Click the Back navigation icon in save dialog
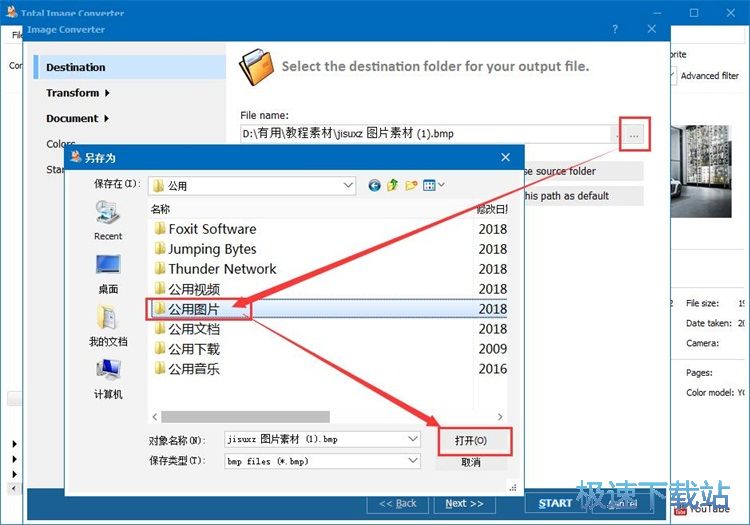Image resolution: width=750 pixels, height=525 pixels. coord(375,185)
